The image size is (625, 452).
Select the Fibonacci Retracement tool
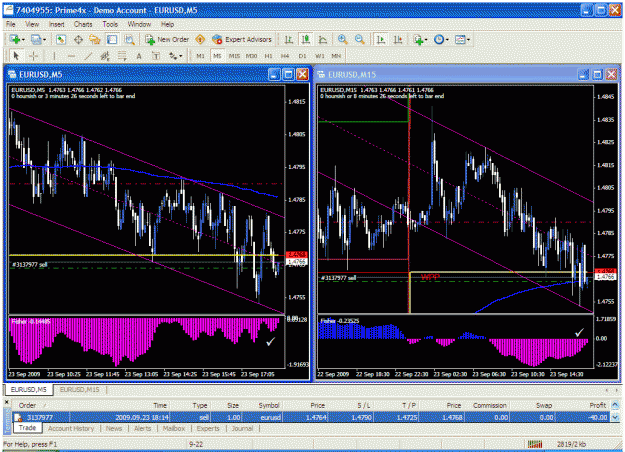(122, 56)
